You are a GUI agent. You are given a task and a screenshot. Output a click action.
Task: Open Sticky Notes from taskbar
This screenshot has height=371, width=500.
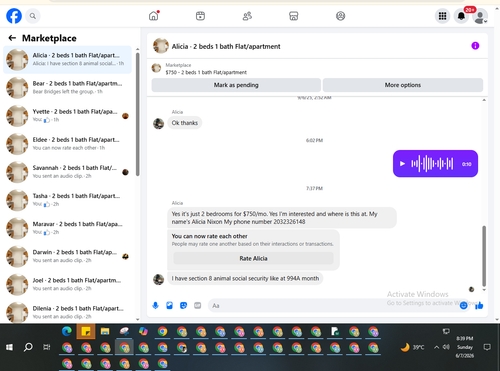tap(86, 331)
